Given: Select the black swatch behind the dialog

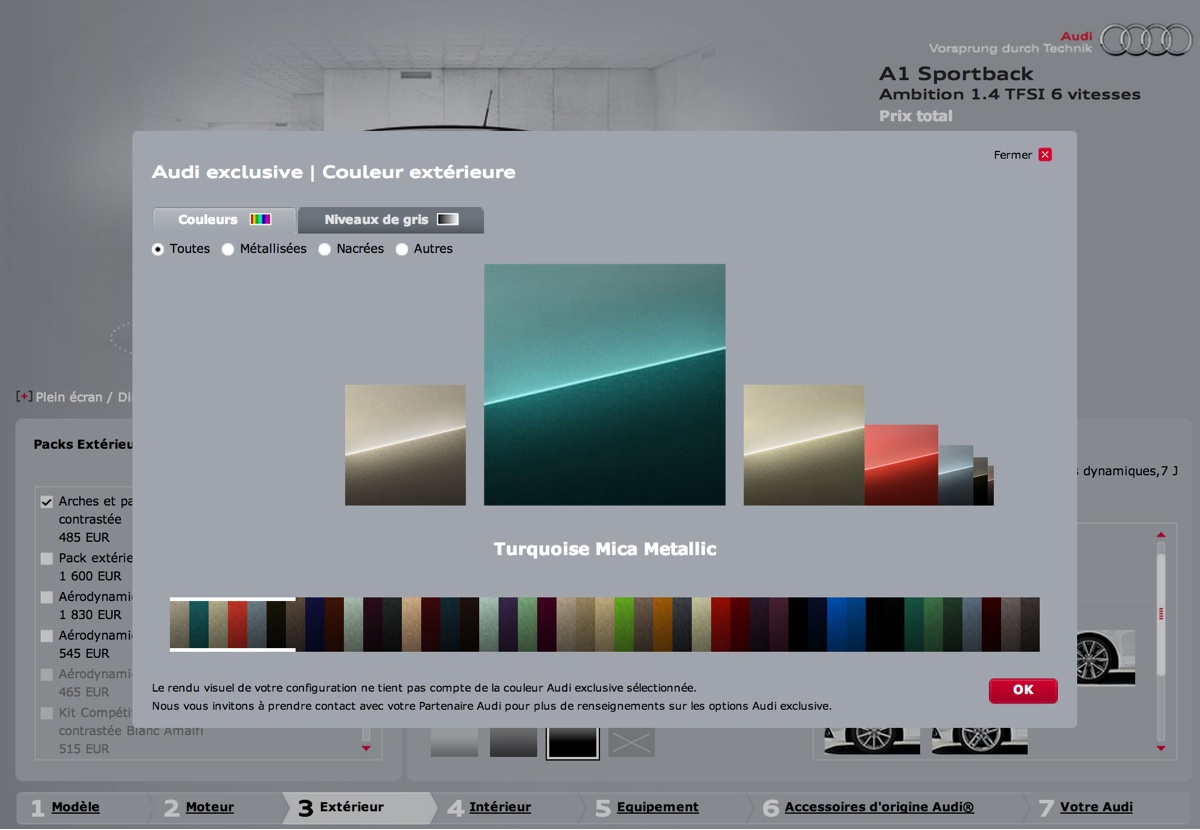Looking at the screenshot, I should tap(573, 742).
